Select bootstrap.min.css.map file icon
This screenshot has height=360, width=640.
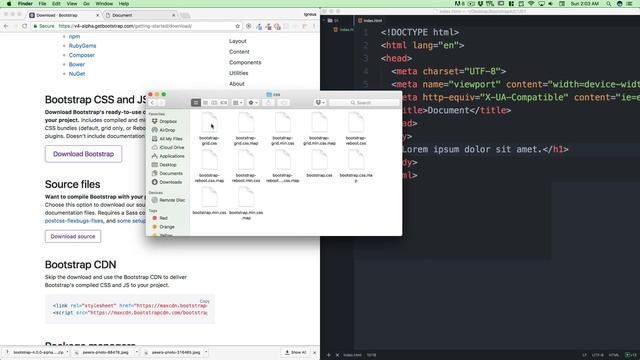click(x=246, y=198)
